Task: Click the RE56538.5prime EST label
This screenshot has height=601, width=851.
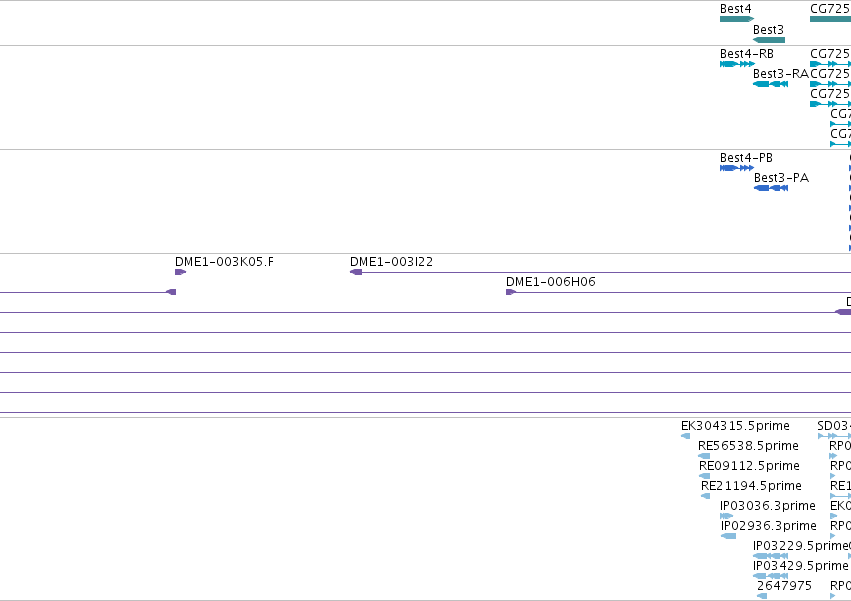Action: (x=748, y=446)
